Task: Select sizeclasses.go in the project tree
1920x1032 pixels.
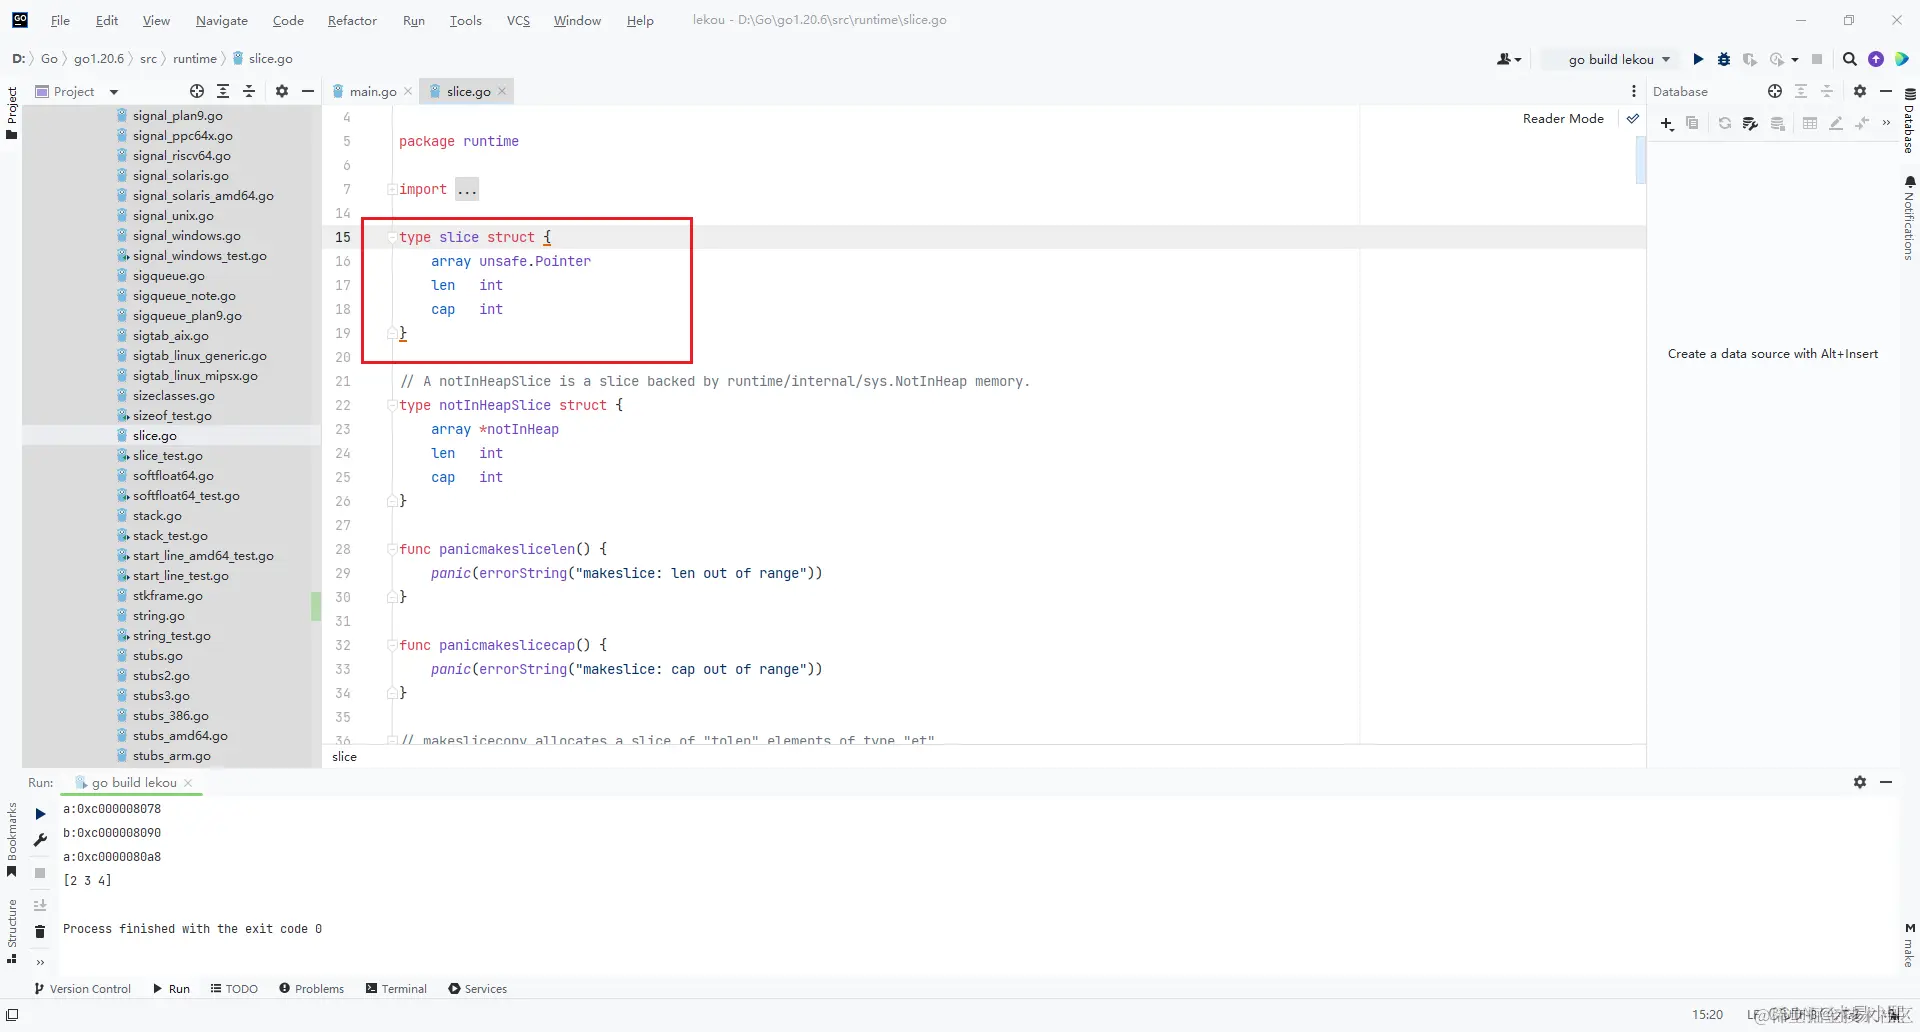Action: tap(173, 396)
